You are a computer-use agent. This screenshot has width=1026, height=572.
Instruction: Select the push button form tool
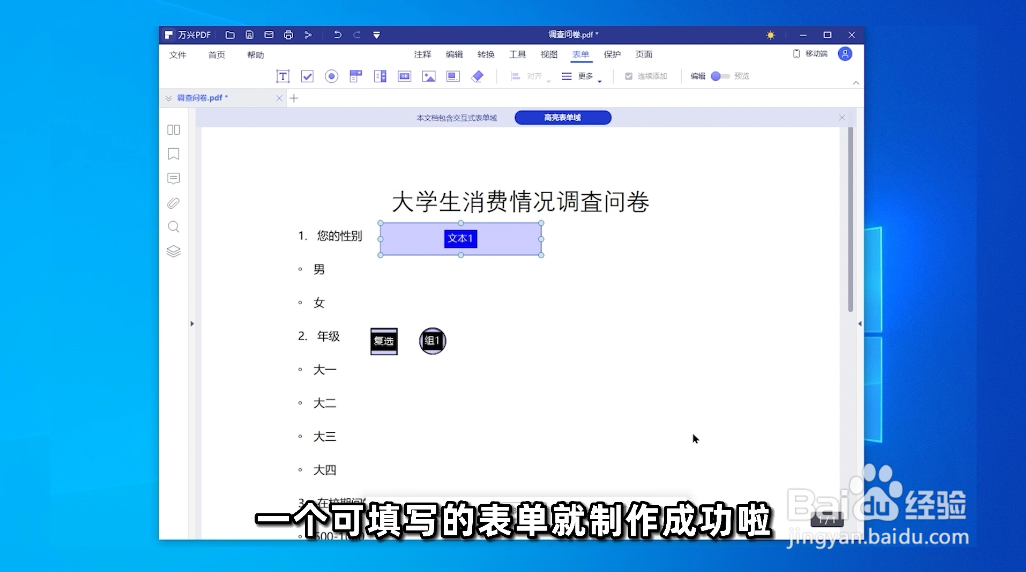(x=404, y=77)
